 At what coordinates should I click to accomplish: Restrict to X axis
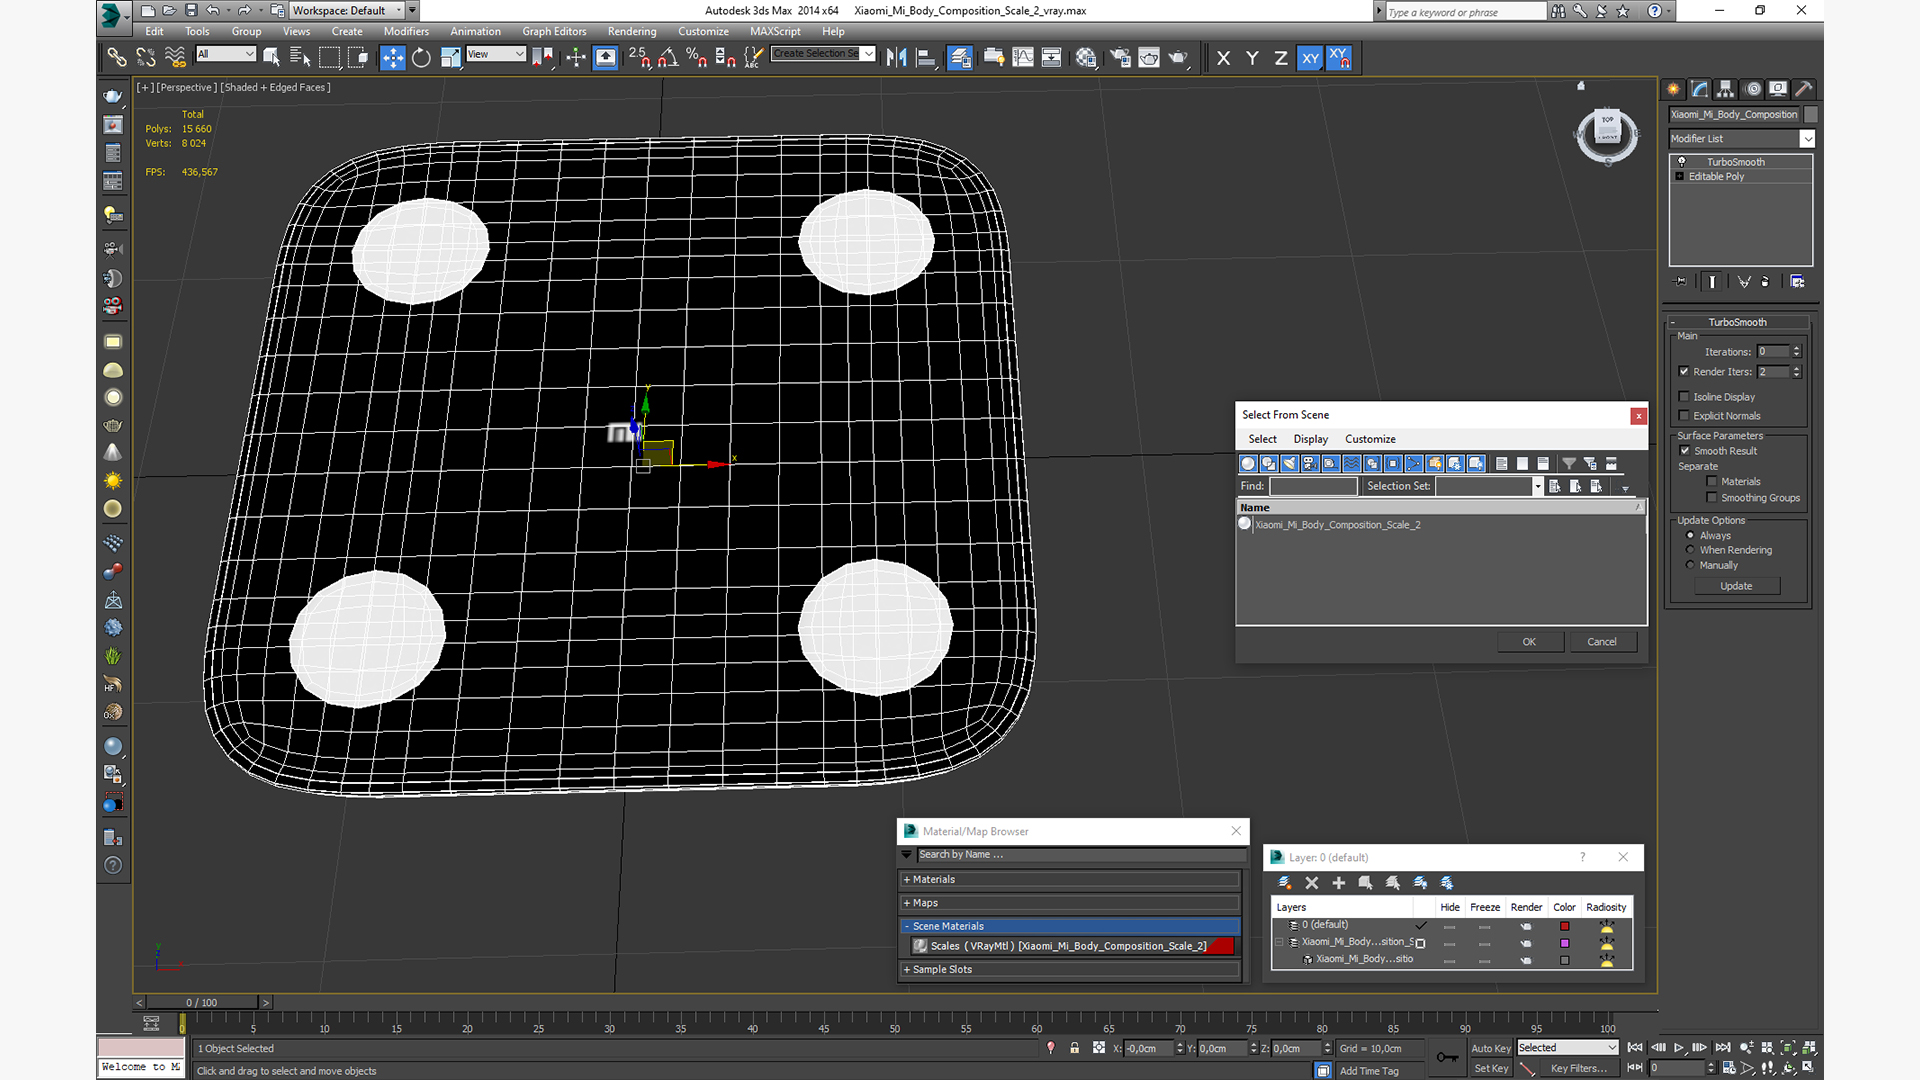click(x=1223, y=58)
